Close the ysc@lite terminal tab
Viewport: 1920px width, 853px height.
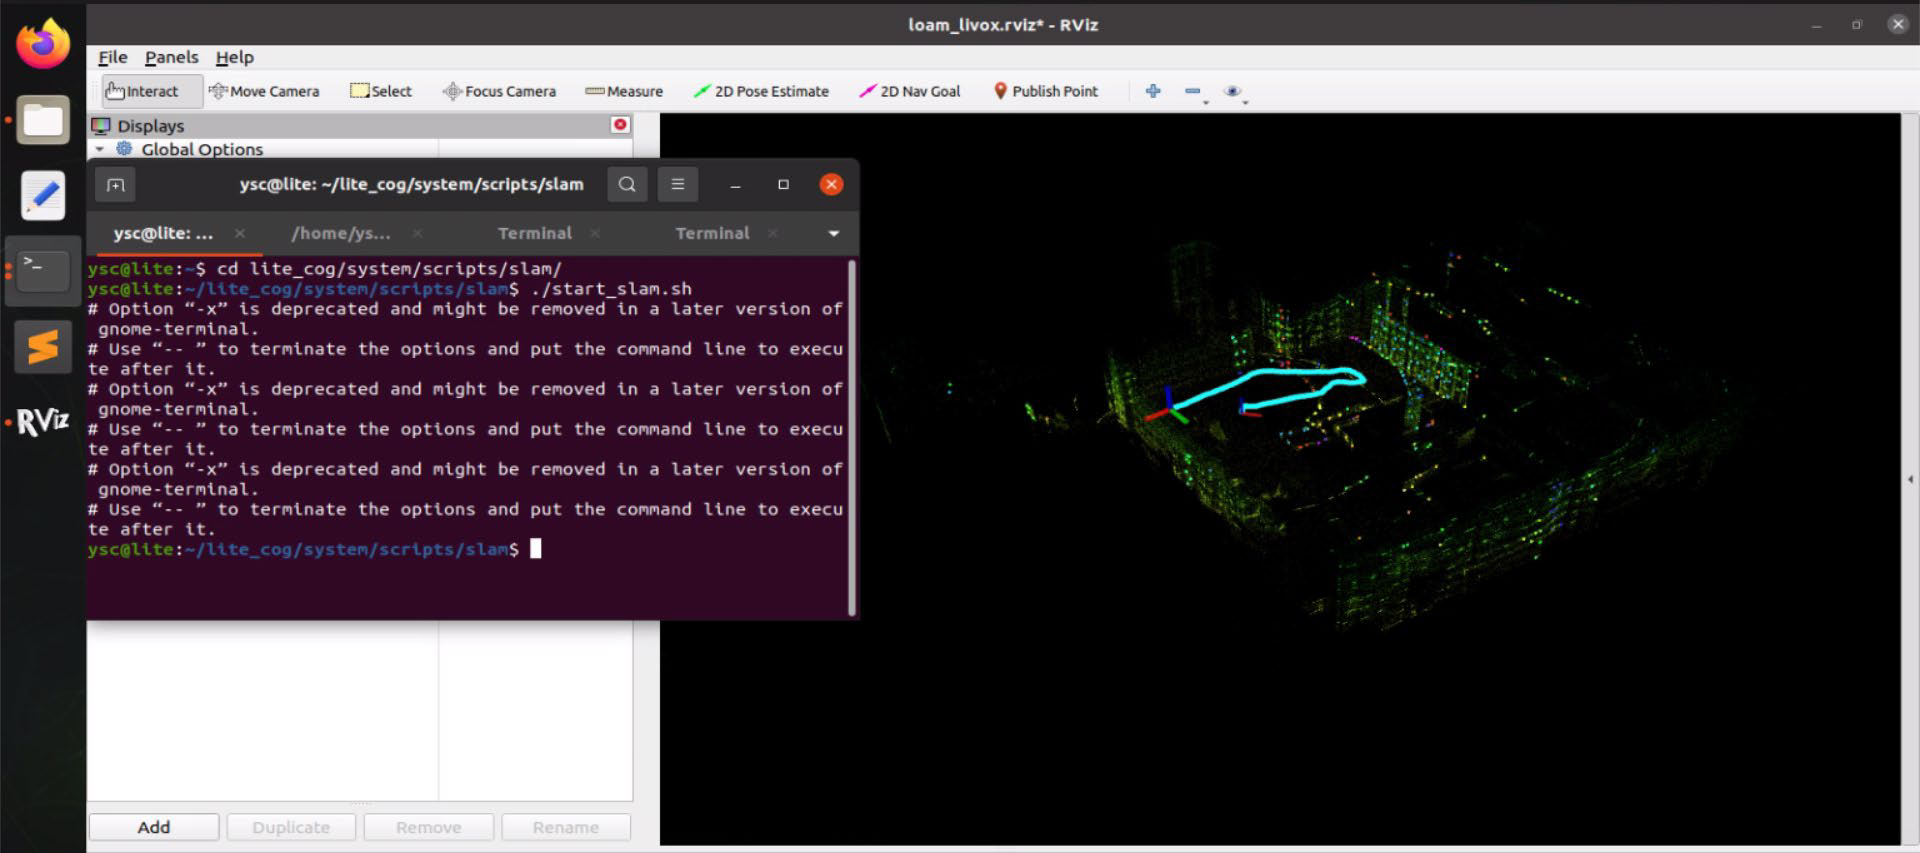(240, 233)
